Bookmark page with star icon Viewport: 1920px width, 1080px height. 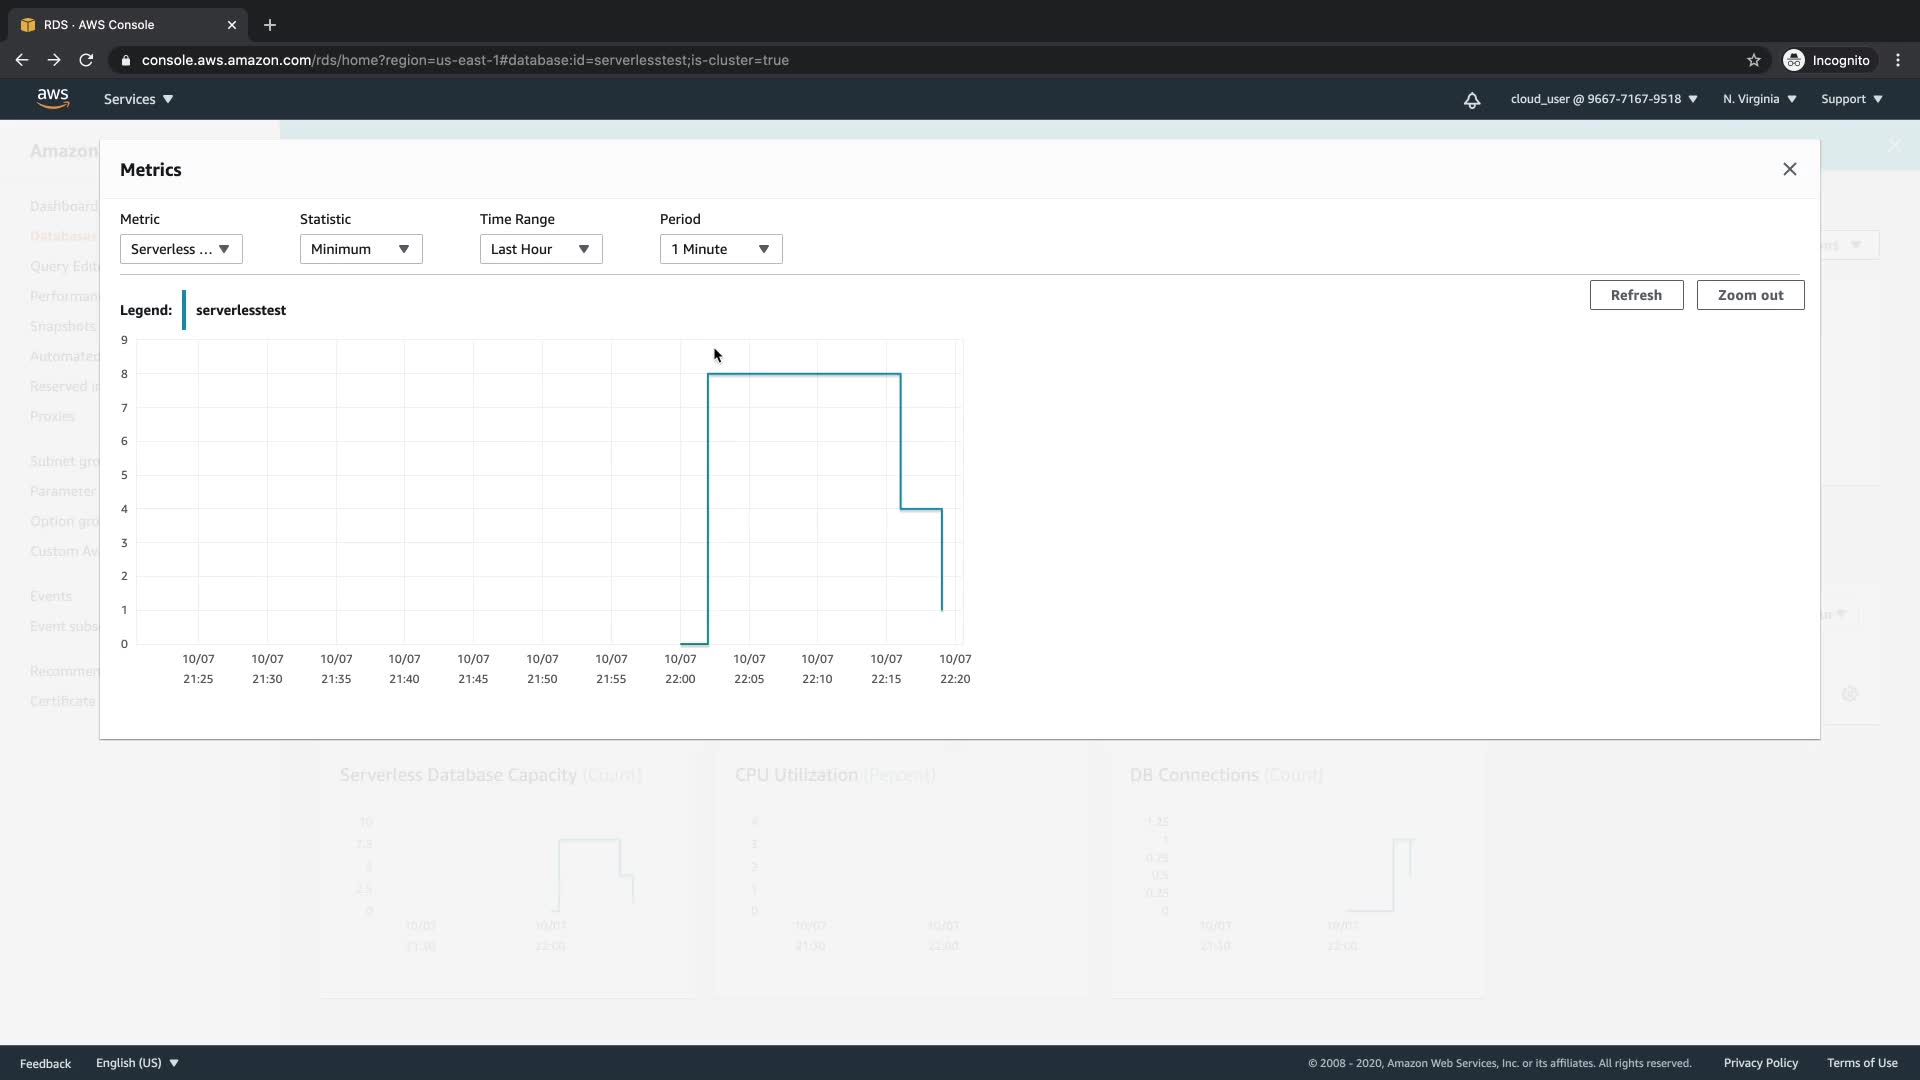[1753, 60]
